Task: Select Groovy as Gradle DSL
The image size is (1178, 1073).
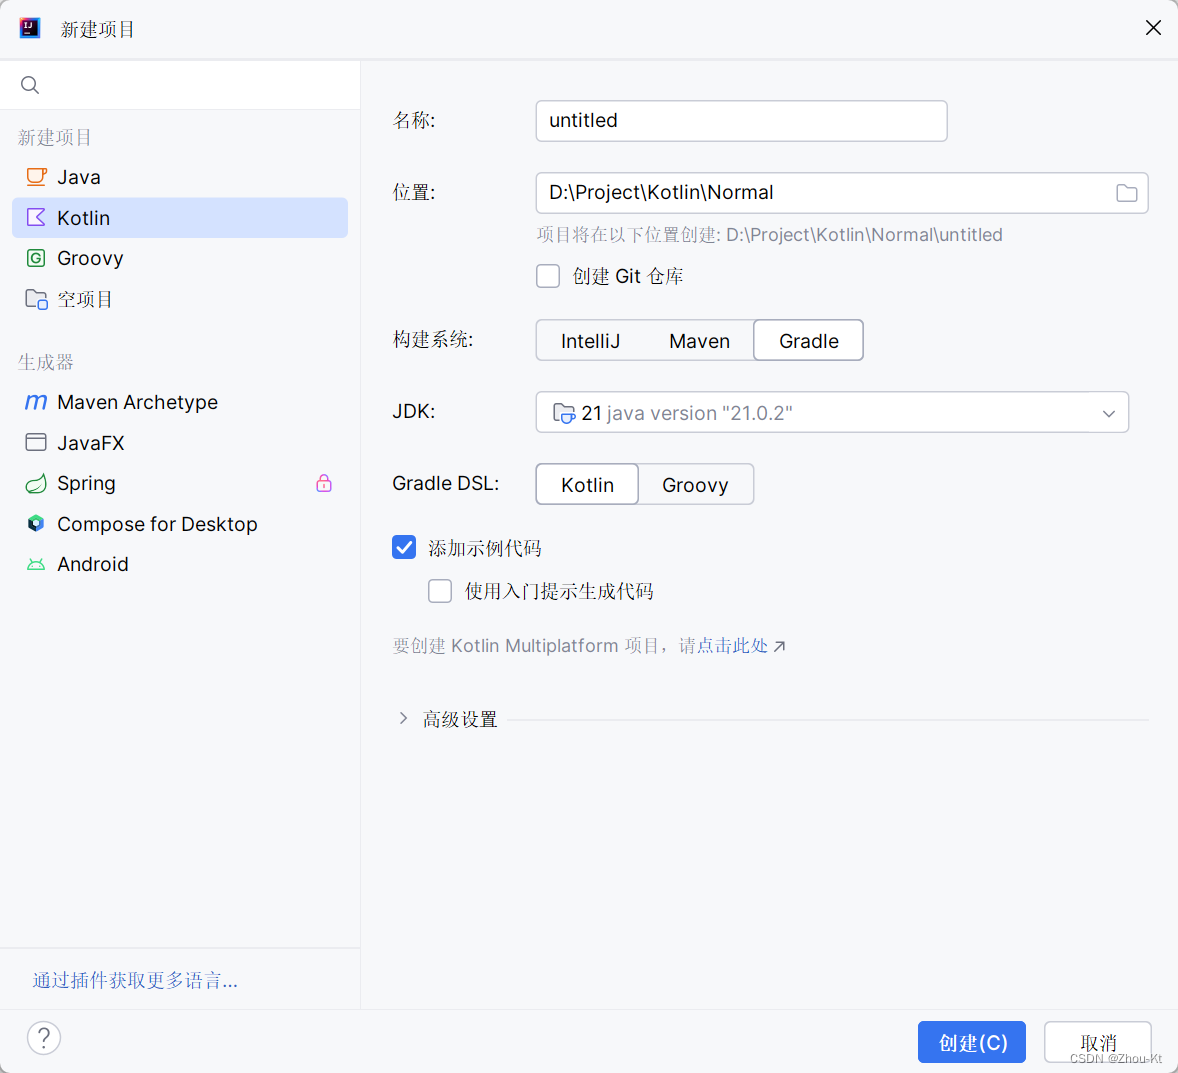Action: [695, 484]
